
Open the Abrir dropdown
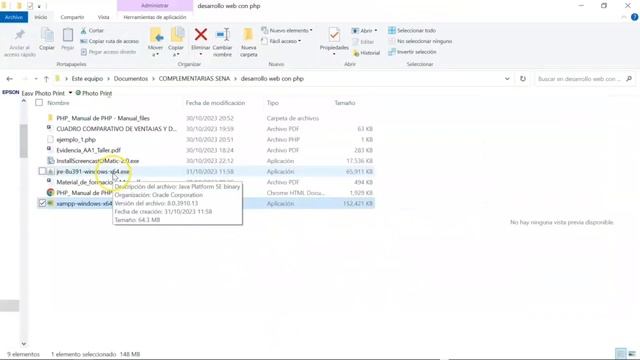click(x=364, y=31)
